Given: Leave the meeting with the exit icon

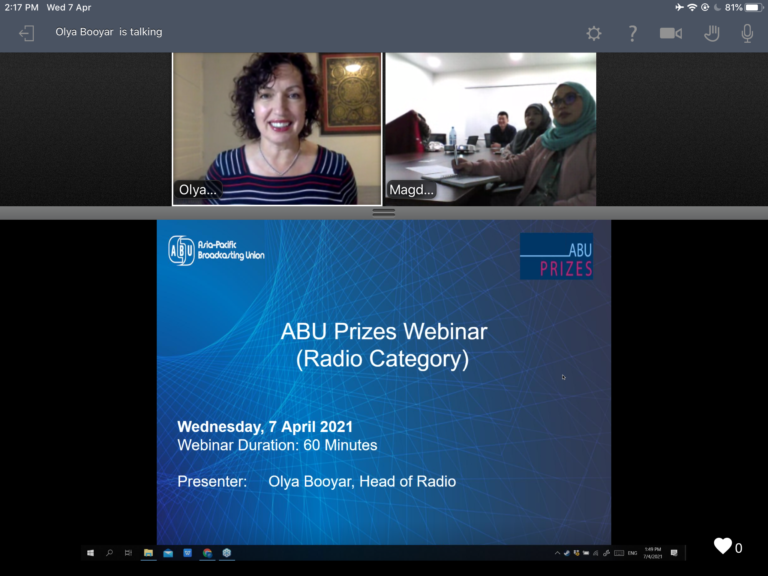Looking at the screenshot, I should pyautogui.click(x=26, y=33).
